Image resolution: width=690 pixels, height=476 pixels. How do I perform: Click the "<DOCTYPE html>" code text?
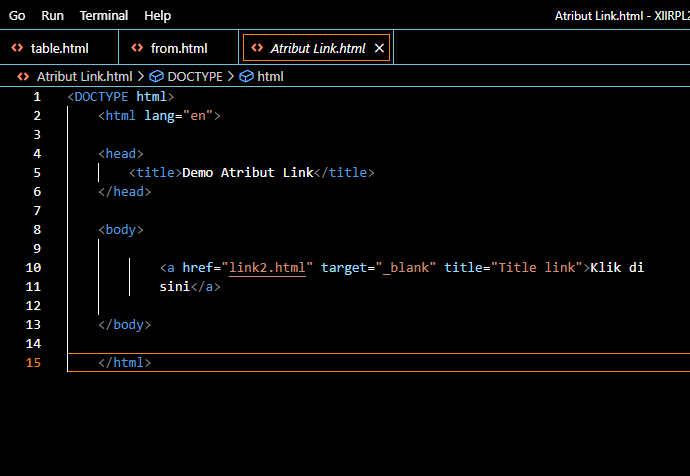[x=121, y=97]
